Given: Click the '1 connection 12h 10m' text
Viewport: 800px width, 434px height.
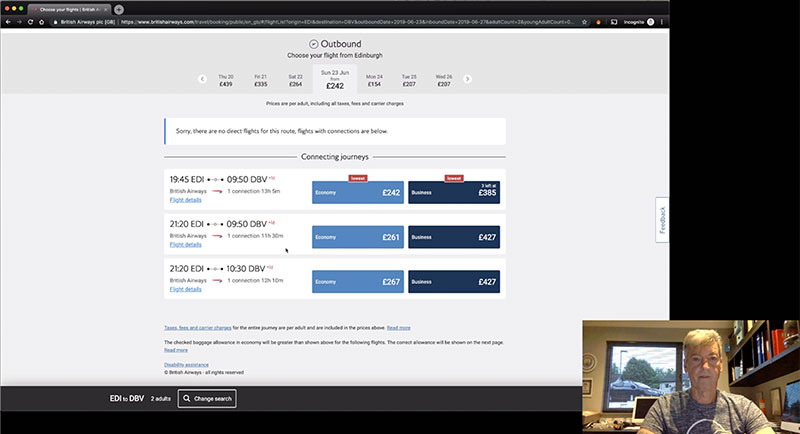Looking at the screenshot, I should coord(255,280).
